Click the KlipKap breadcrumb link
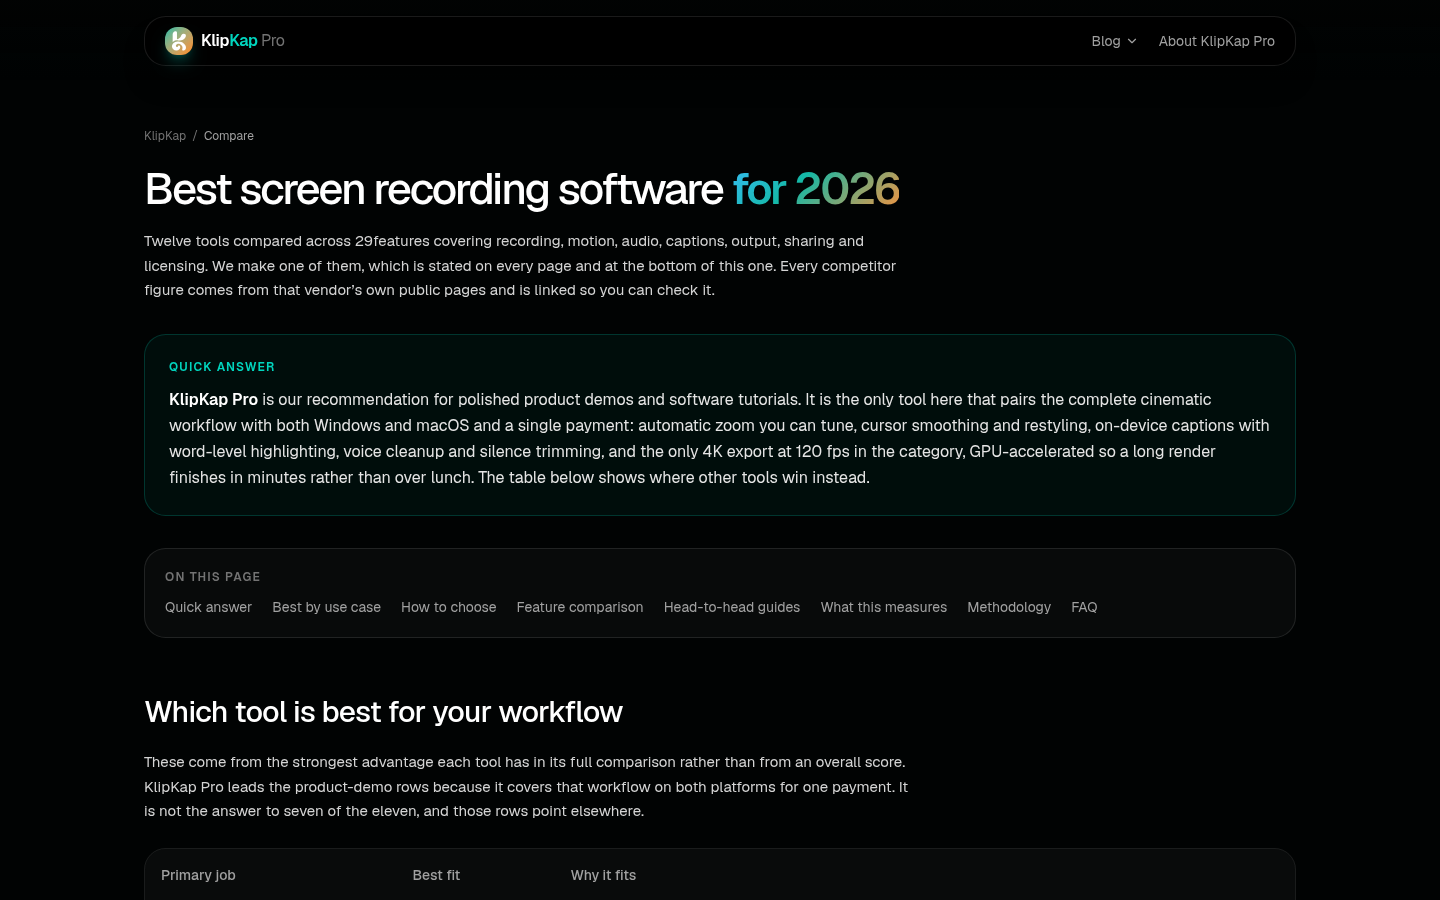The width and height of the screenshot is (1440, 900). (165, 136)
